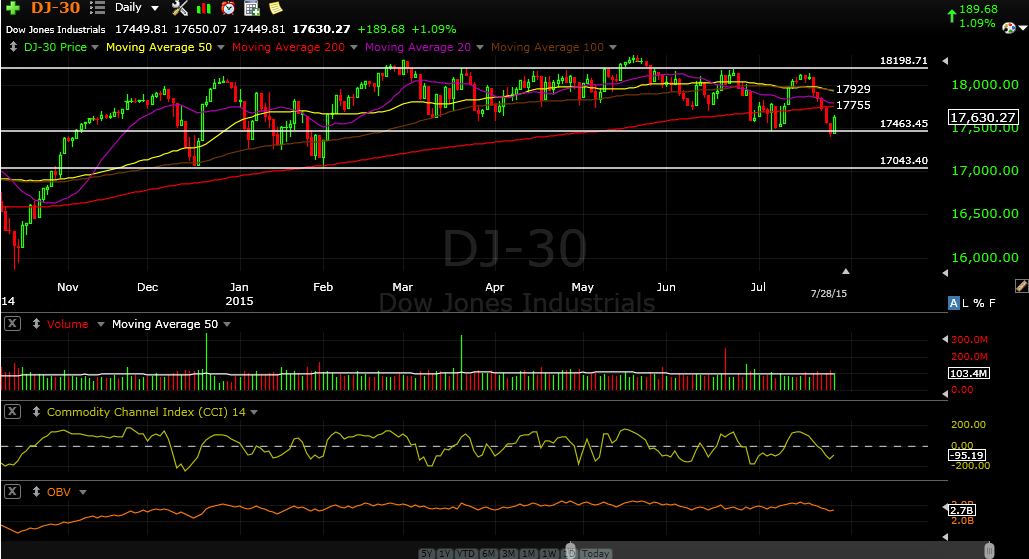The width and height of the screenshot is (1029, 559).
Task: Click the 17463.45 support line label
Action: coord(904,123)
